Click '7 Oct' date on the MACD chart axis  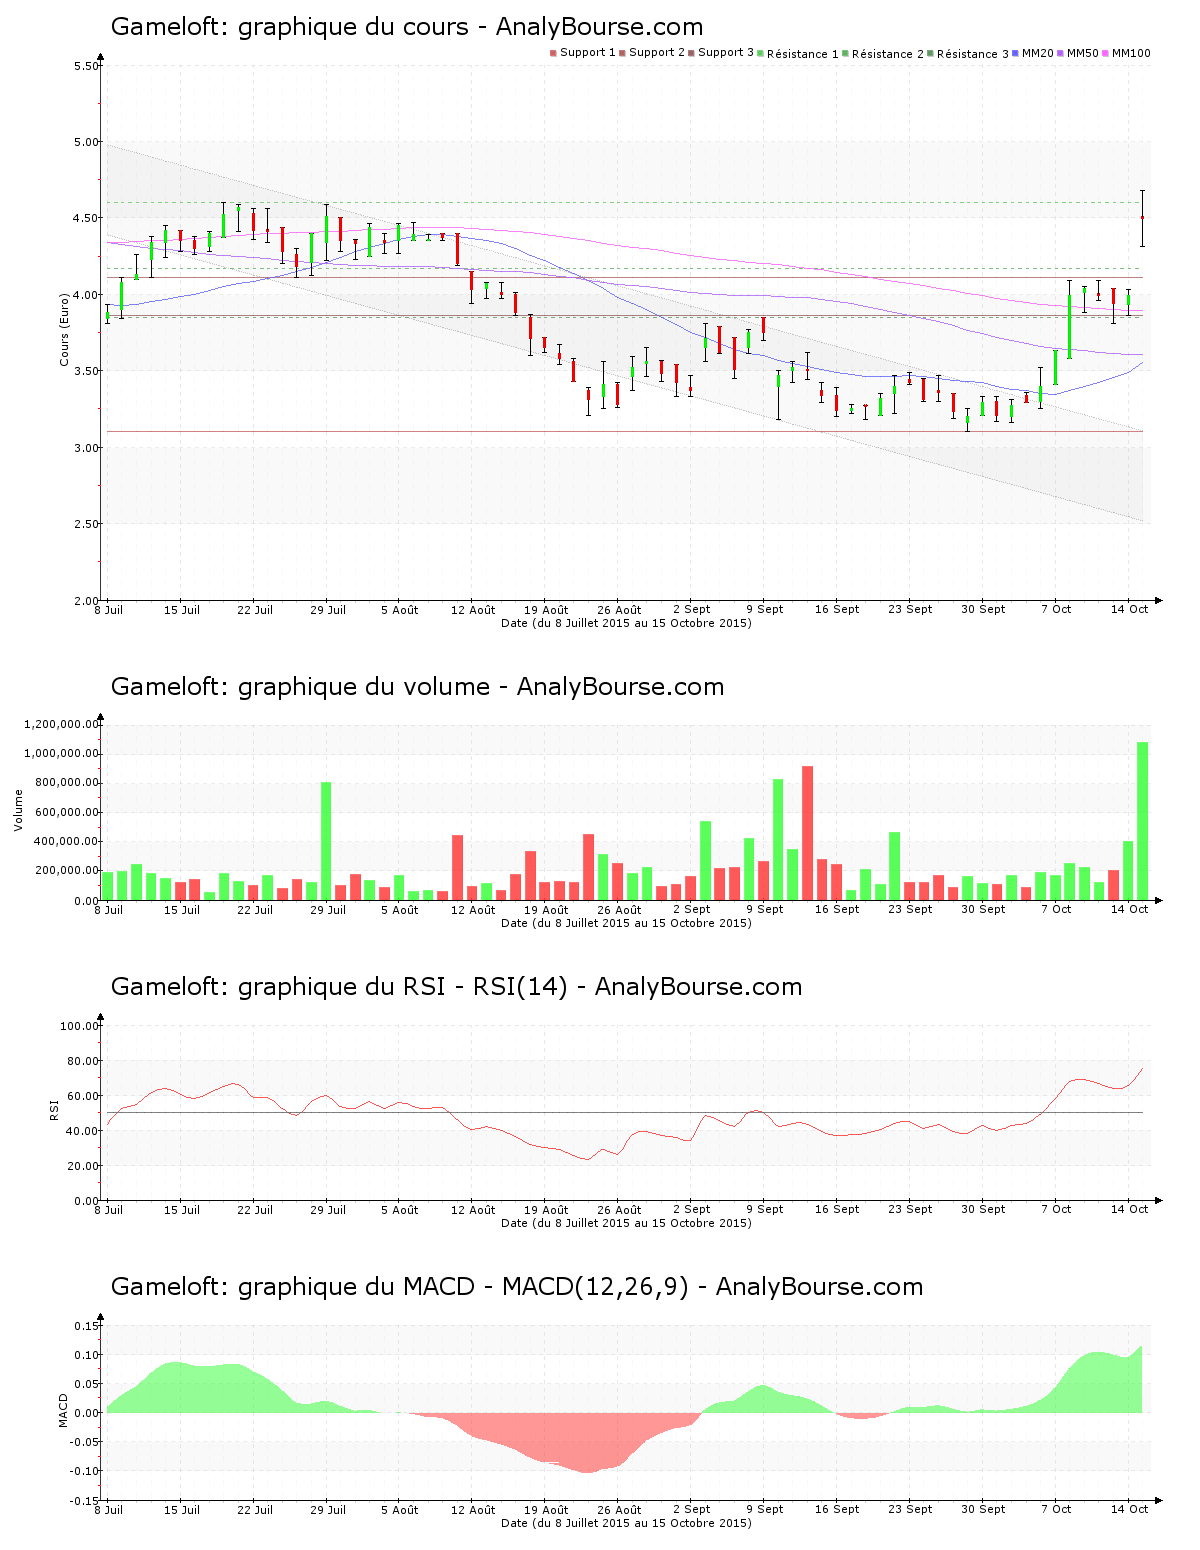pos(1056,1509)
